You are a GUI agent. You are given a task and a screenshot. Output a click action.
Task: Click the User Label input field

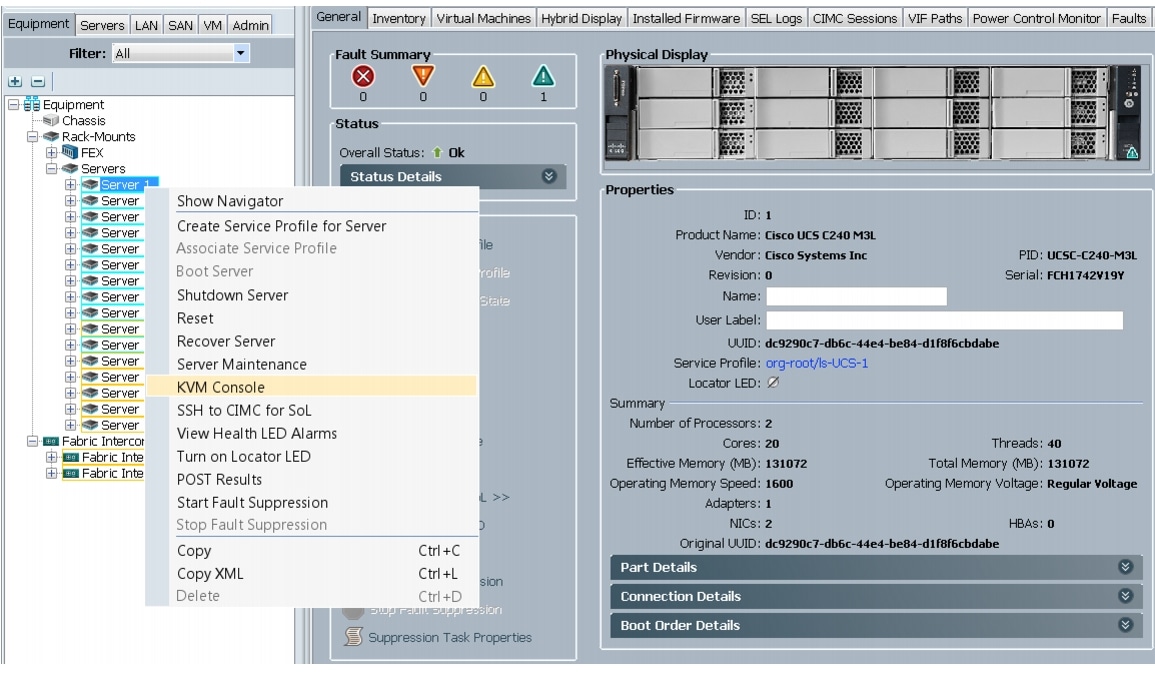tap(944, 320)
